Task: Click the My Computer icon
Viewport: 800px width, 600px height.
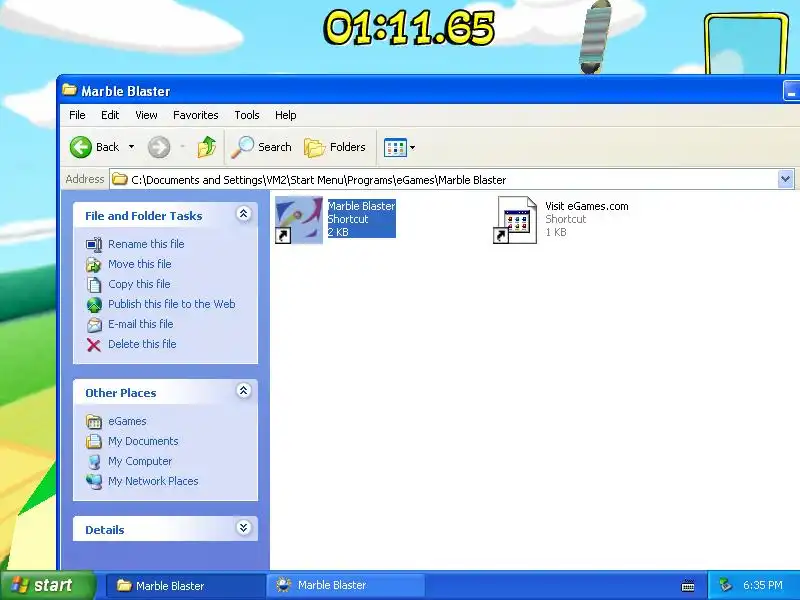Action: coord(94,462)
